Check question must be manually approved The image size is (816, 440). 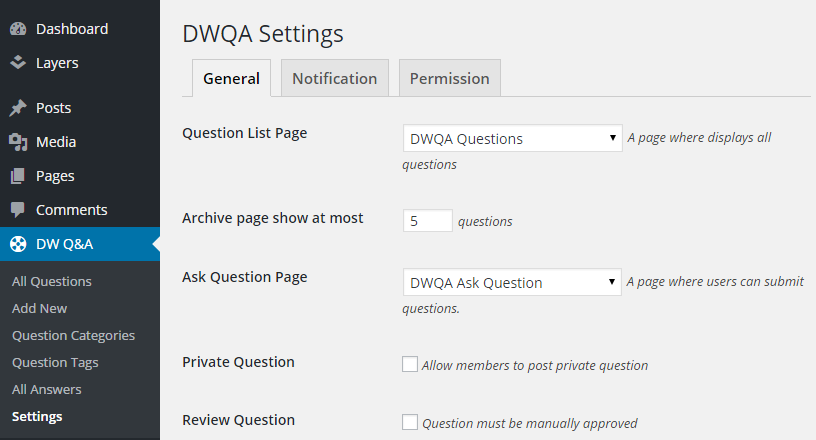(x=410, y=422)
